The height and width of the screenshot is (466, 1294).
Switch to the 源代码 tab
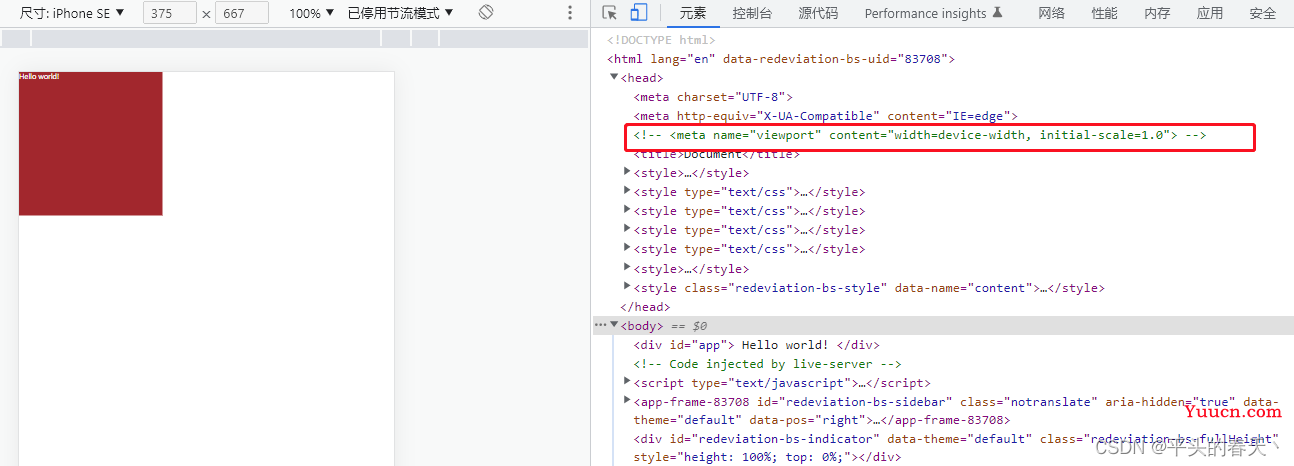[818, 13]
